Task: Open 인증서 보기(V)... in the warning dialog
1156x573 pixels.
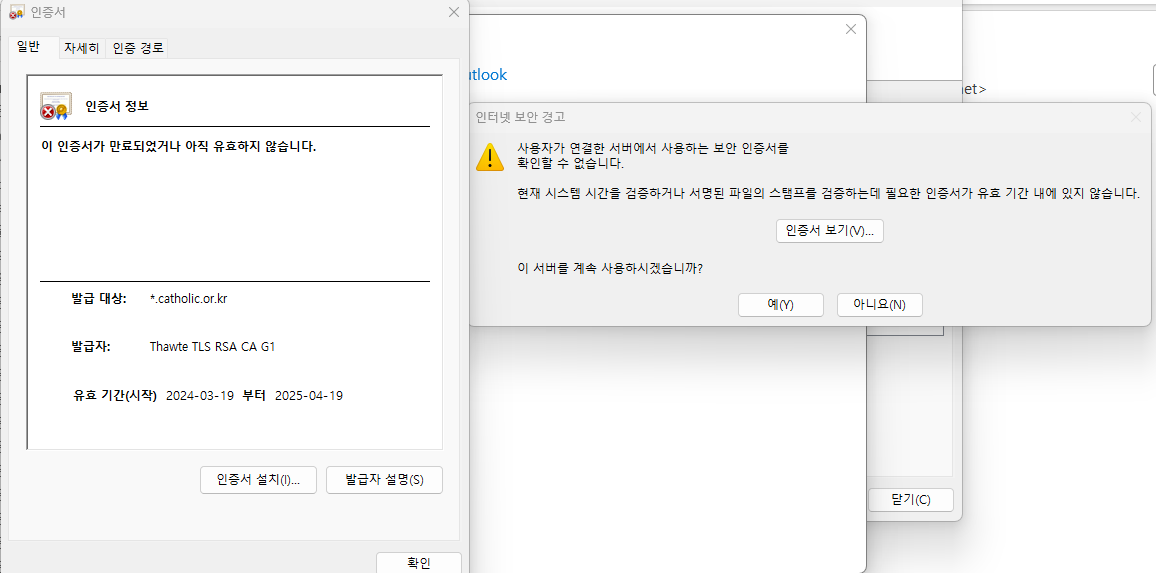Action: click(x=829, y=231)
